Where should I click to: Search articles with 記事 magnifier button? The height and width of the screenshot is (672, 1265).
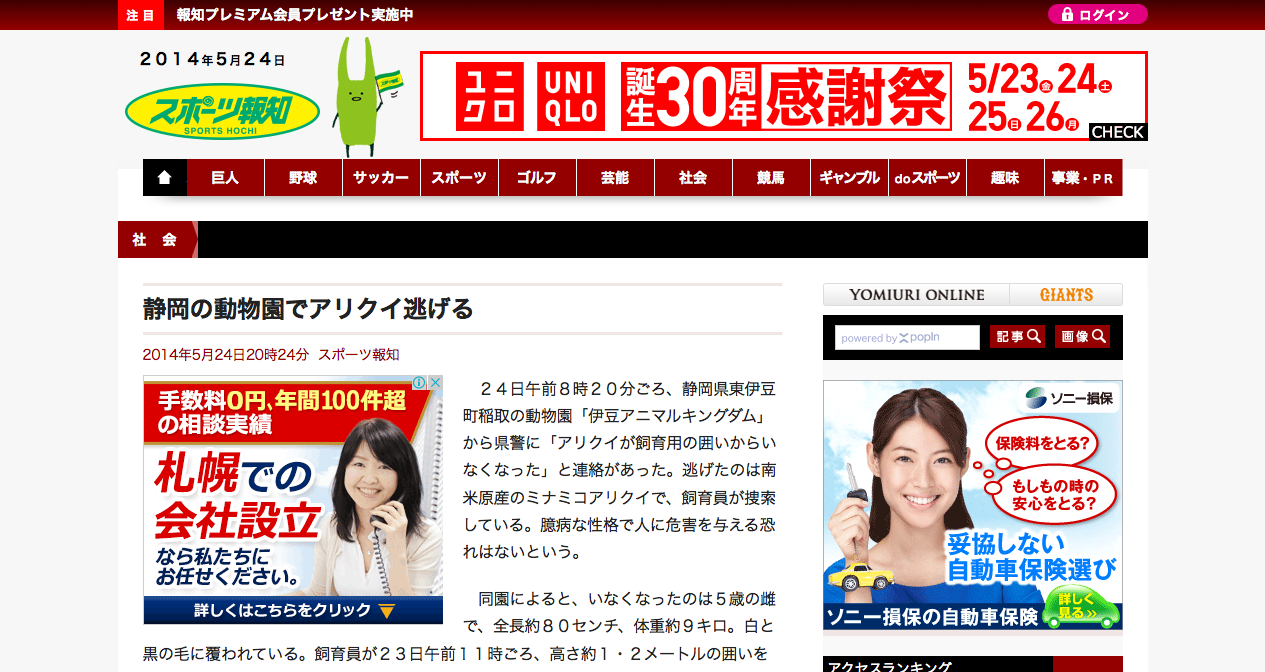(x=1017, y=337)
